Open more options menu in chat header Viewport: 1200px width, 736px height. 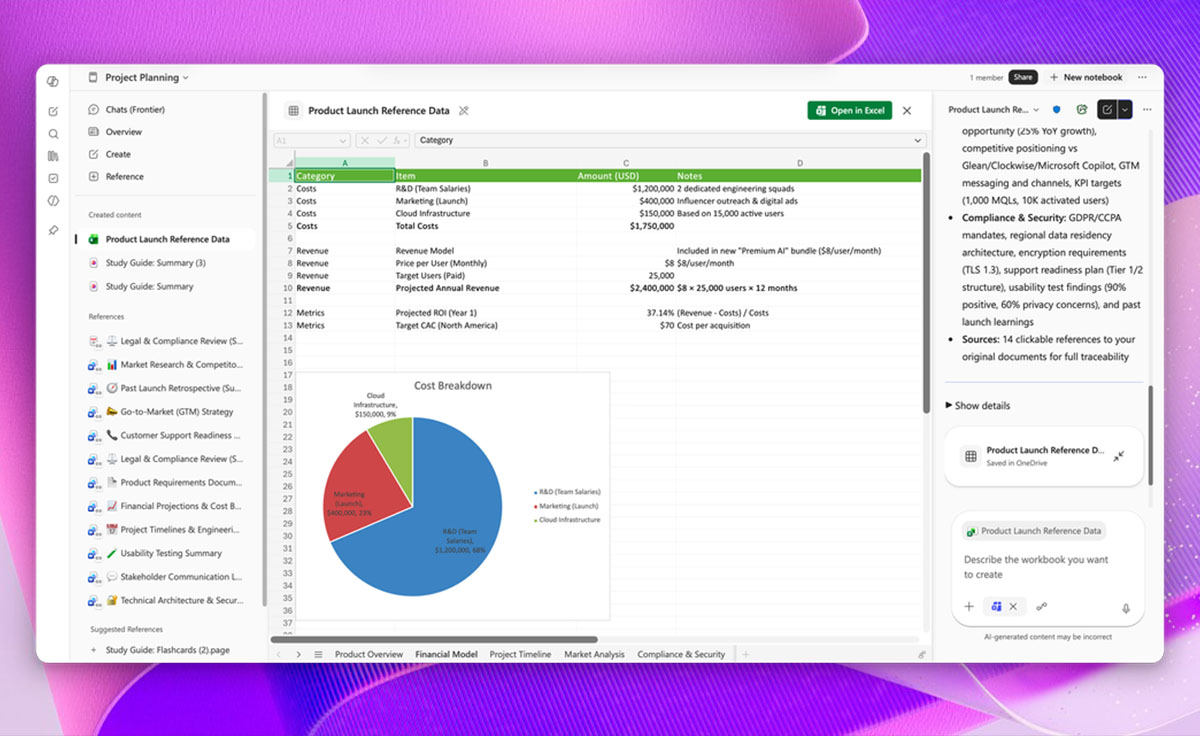point(1147,110)
